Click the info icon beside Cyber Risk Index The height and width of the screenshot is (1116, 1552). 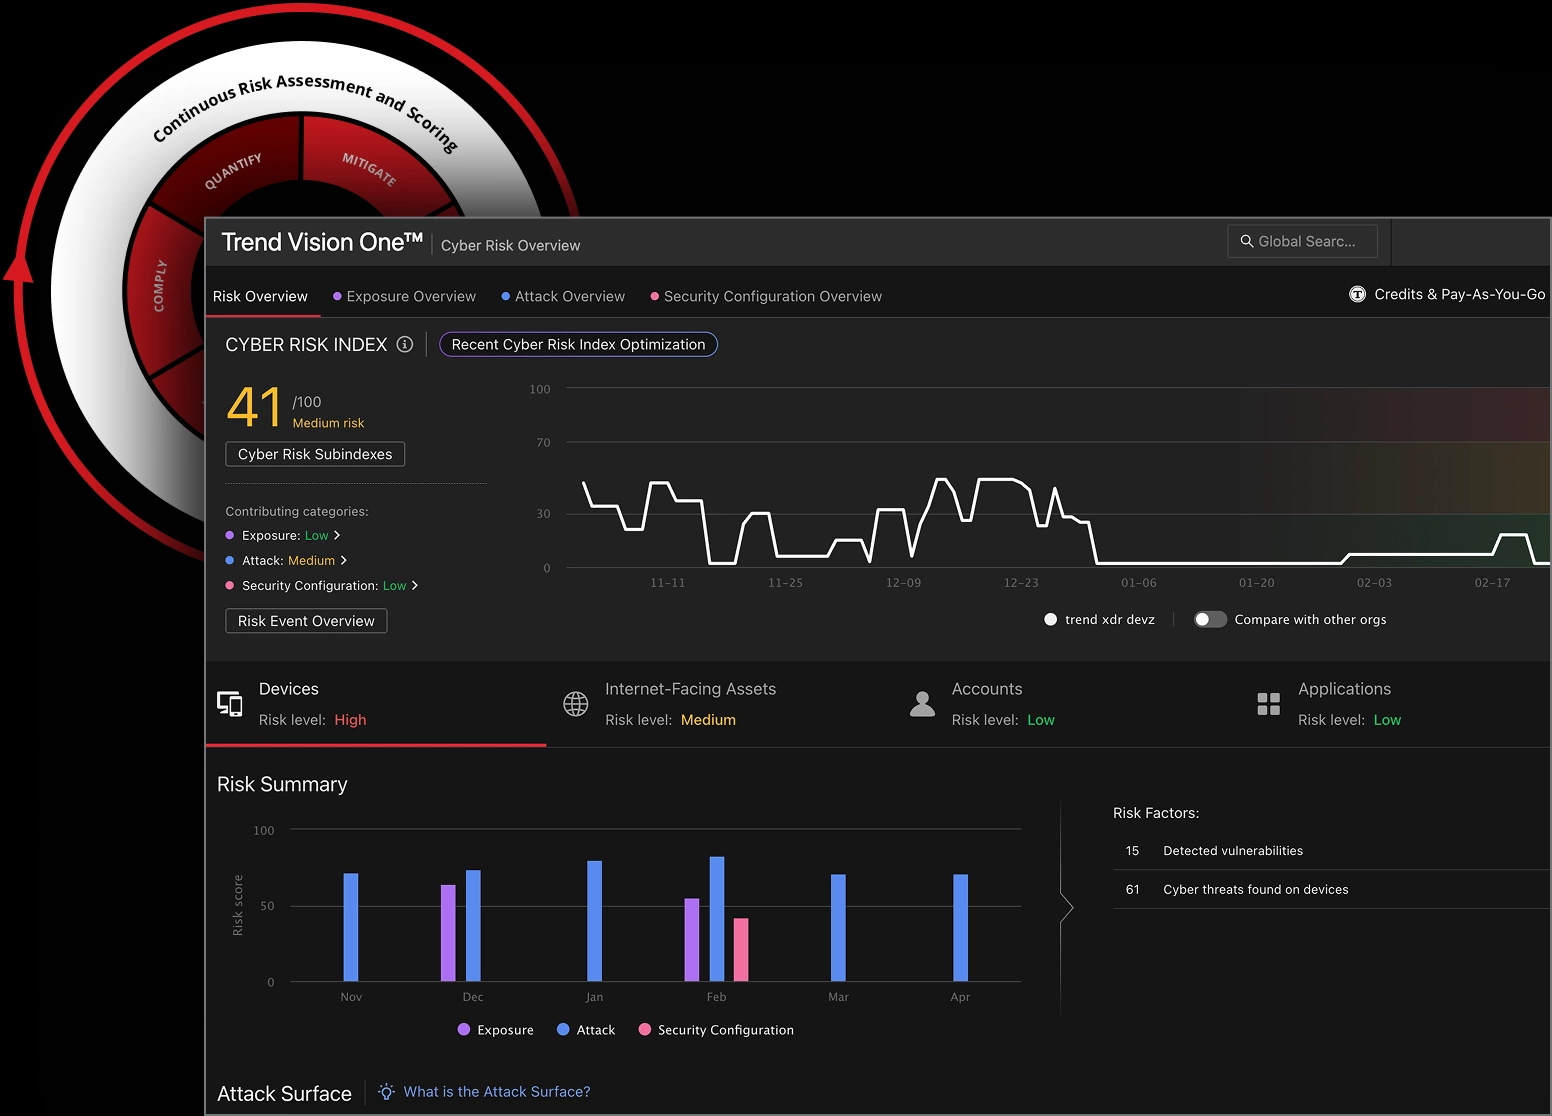pos(405,344)
